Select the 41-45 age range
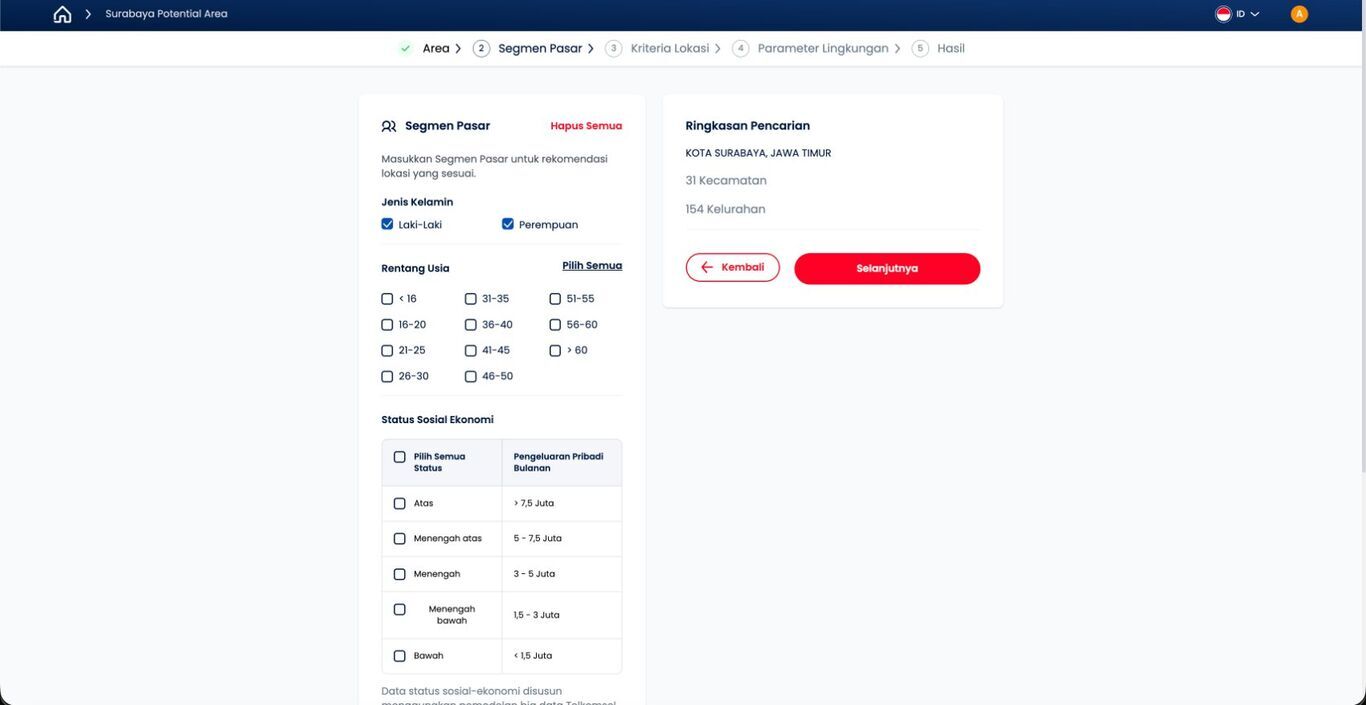The width and height of the screenshot is (1366, 705). 471,351
